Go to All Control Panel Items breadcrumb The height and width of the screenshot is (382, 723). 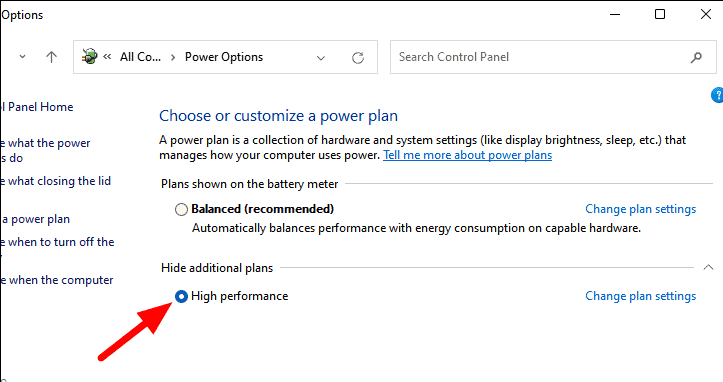140,57
